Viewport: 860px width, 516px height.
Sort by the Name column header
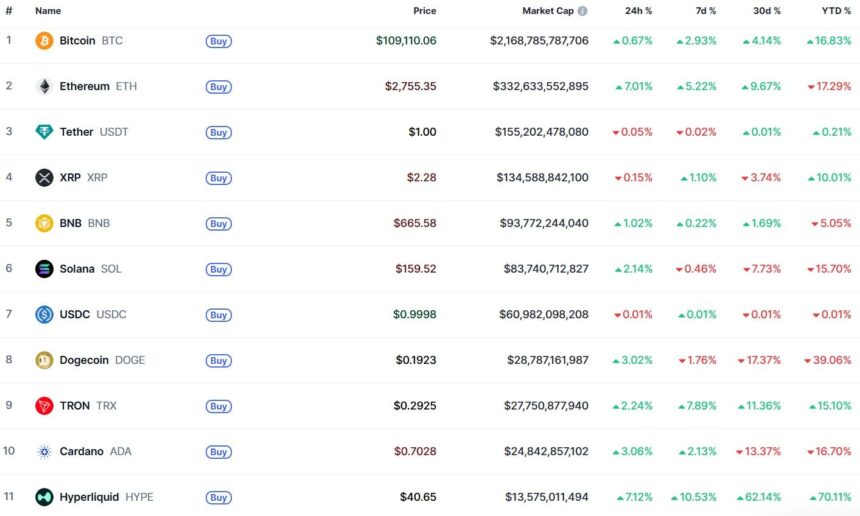pos(48,11)
